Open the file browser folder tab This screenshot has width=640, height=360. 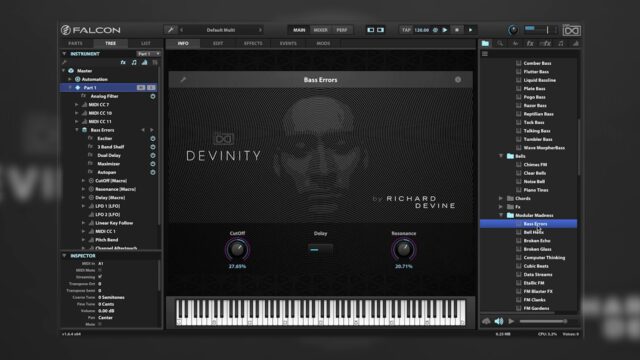click(x=485, y=43)
